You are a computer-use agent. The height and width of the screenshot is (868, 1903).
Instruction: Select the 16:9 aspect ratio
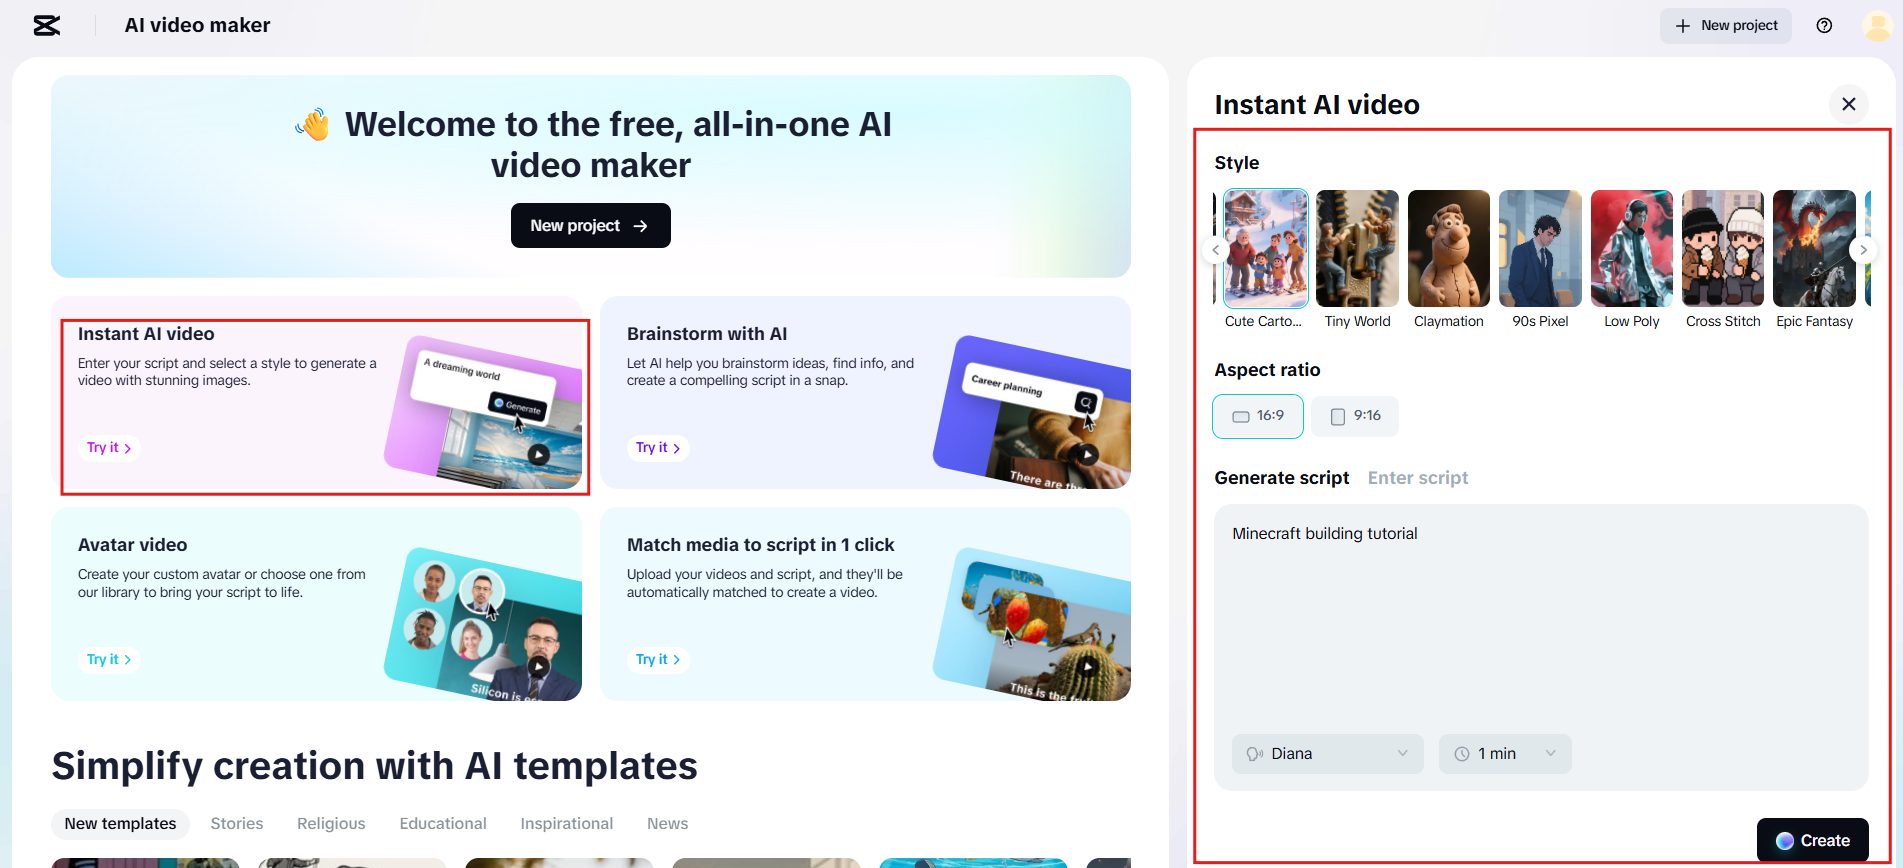[1258, 416]
